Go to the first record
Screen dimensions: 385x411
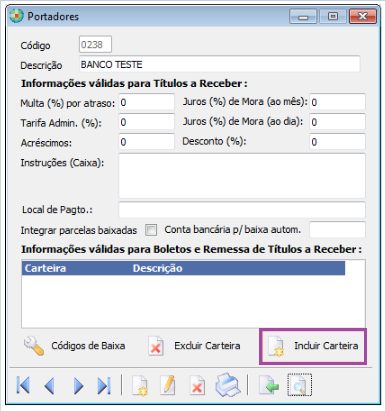pyautogui.click(x=23, y=386)
